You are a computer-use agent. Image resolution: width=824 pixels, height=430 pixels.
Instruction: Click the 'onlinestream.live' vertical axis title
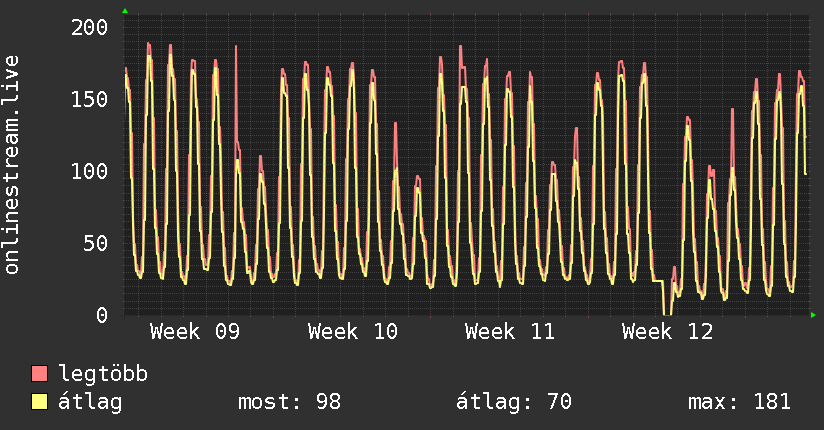(11, 165)
